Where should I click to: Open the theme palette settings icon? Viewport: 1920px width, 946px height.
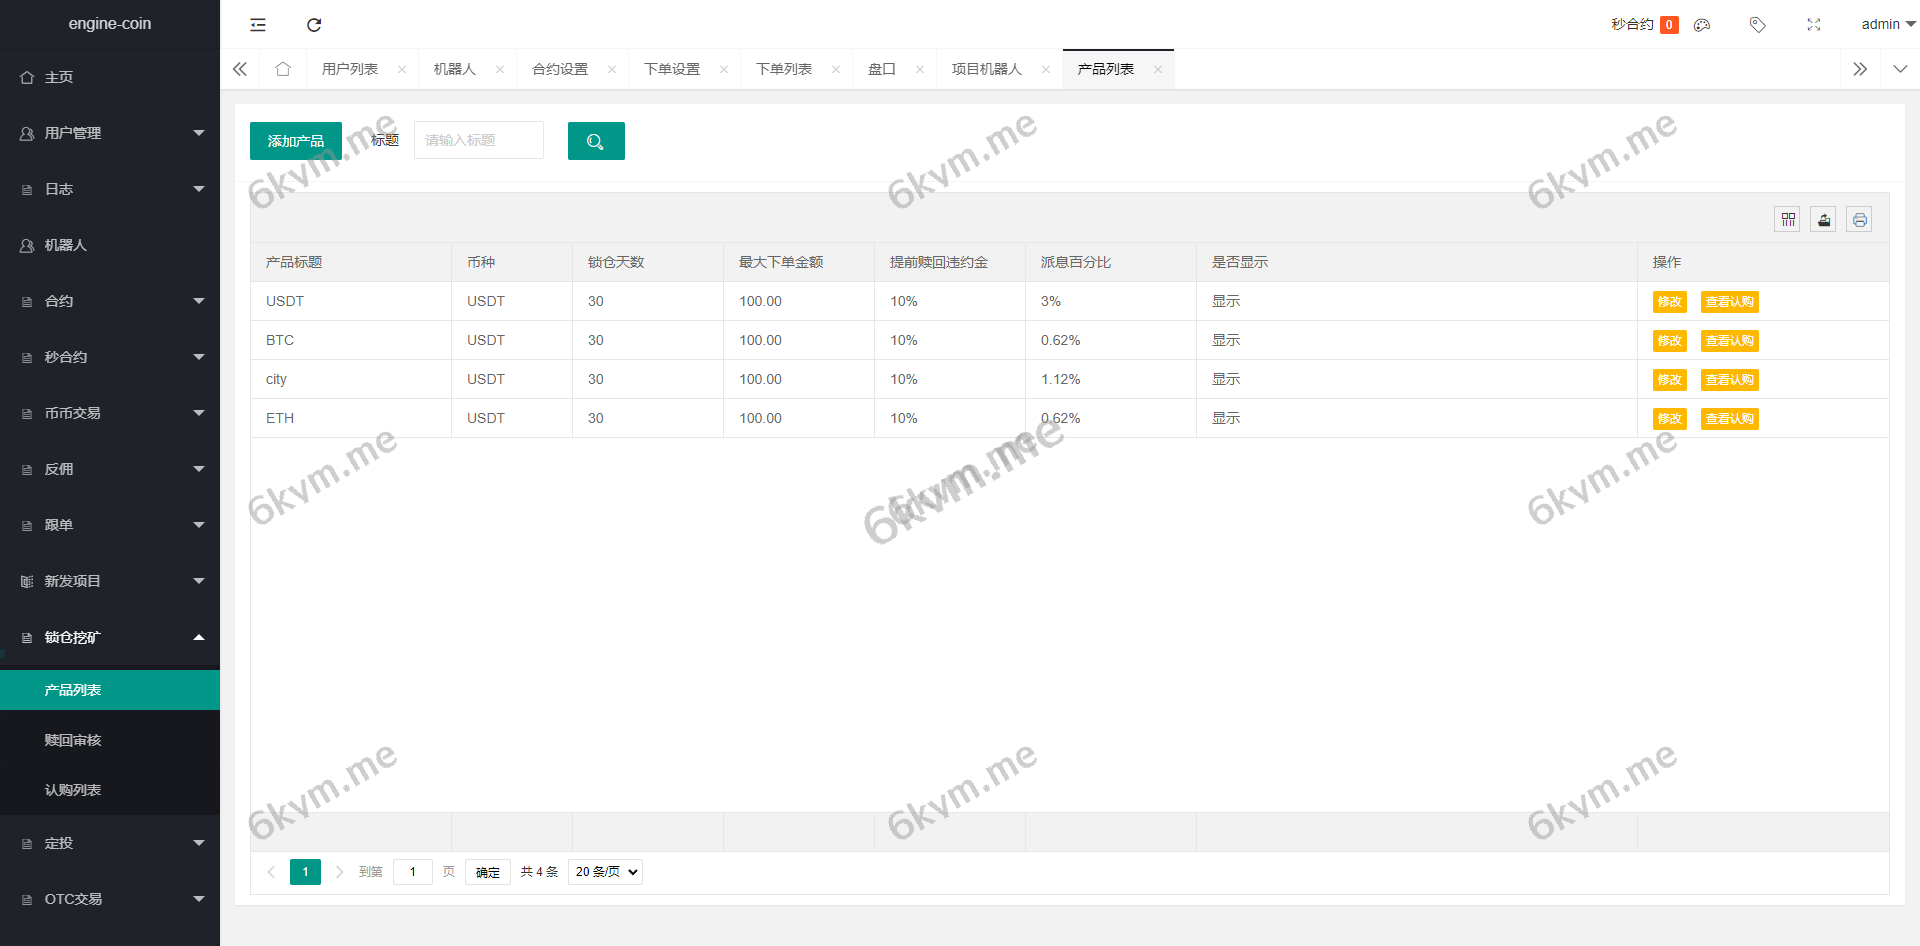[x=1702, y=24]
